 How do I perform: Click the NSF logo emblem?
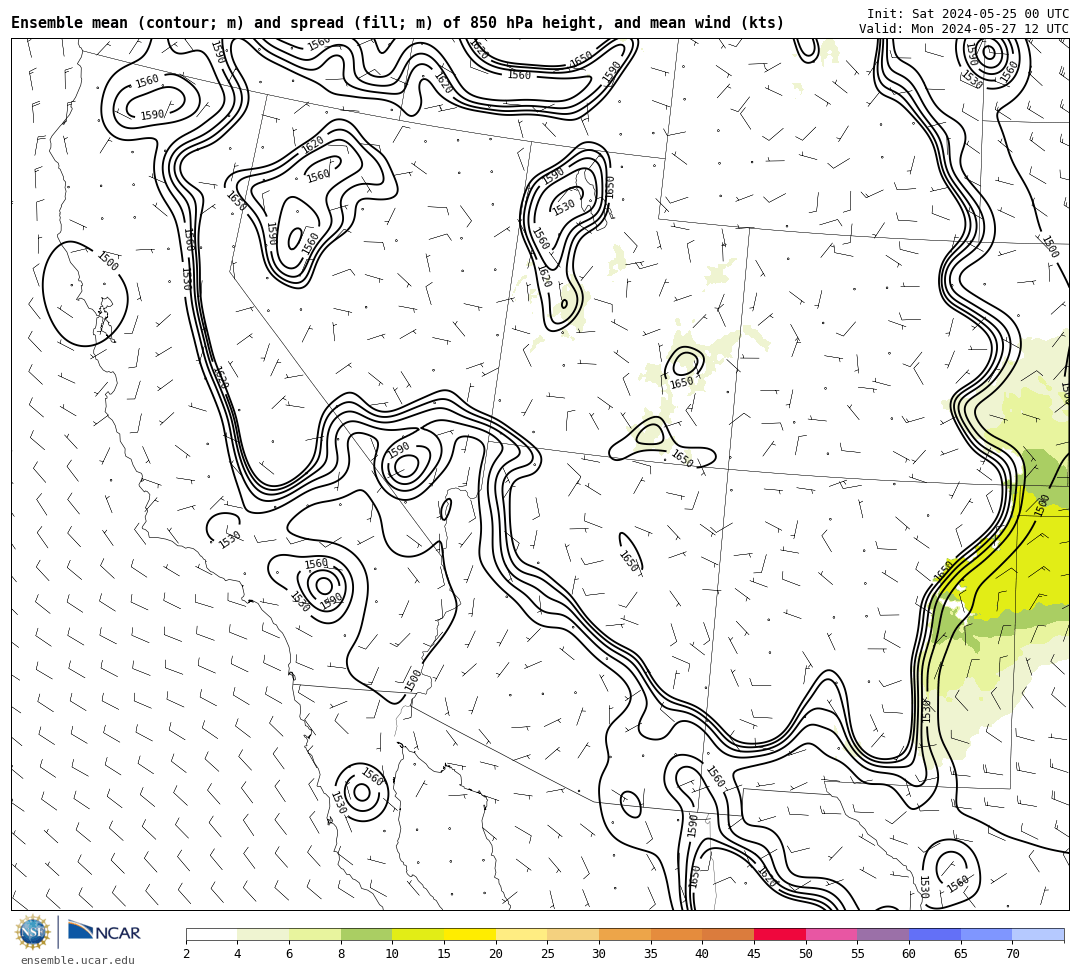tap(33, 932)
